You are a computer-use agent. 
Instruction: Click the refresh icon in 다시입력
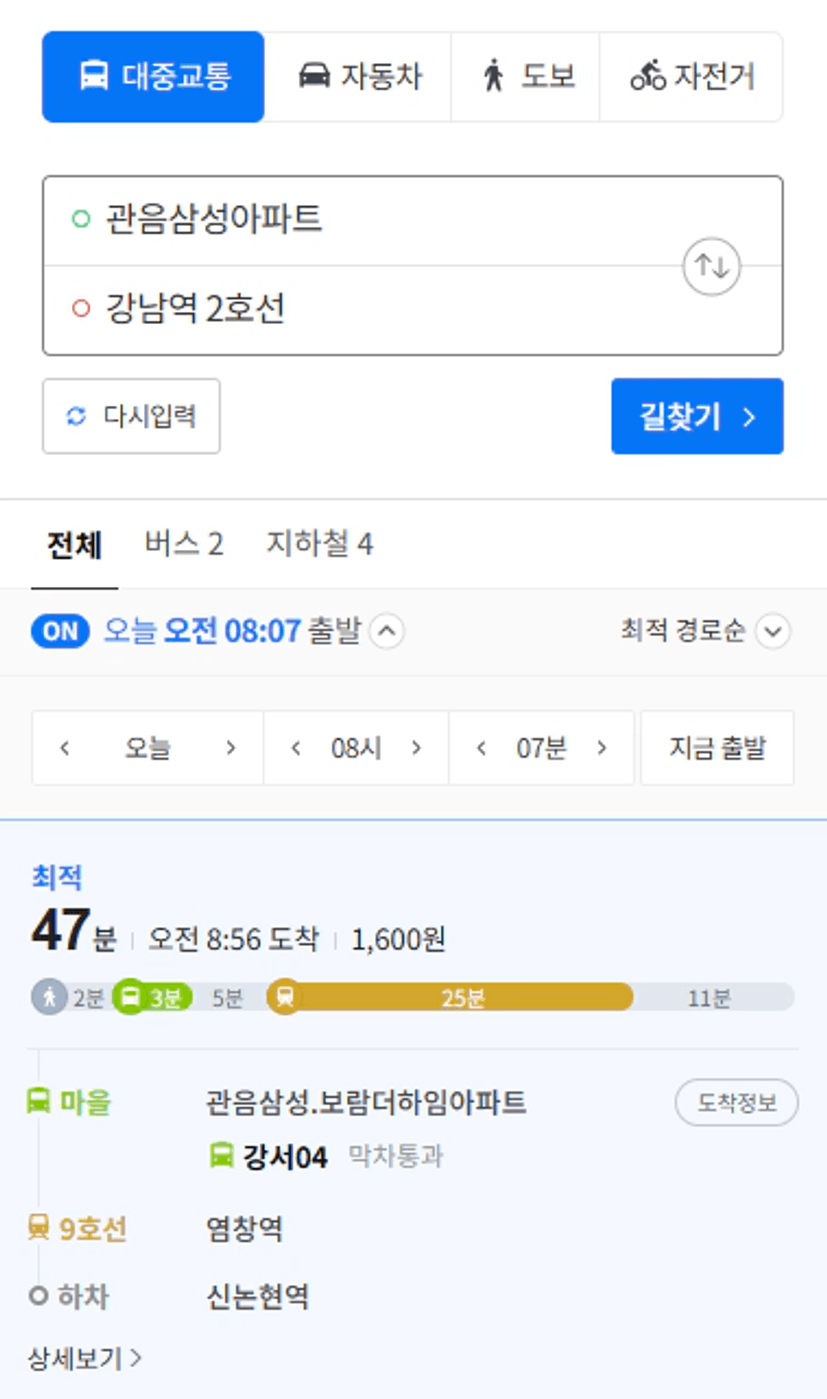click(77, 416)
